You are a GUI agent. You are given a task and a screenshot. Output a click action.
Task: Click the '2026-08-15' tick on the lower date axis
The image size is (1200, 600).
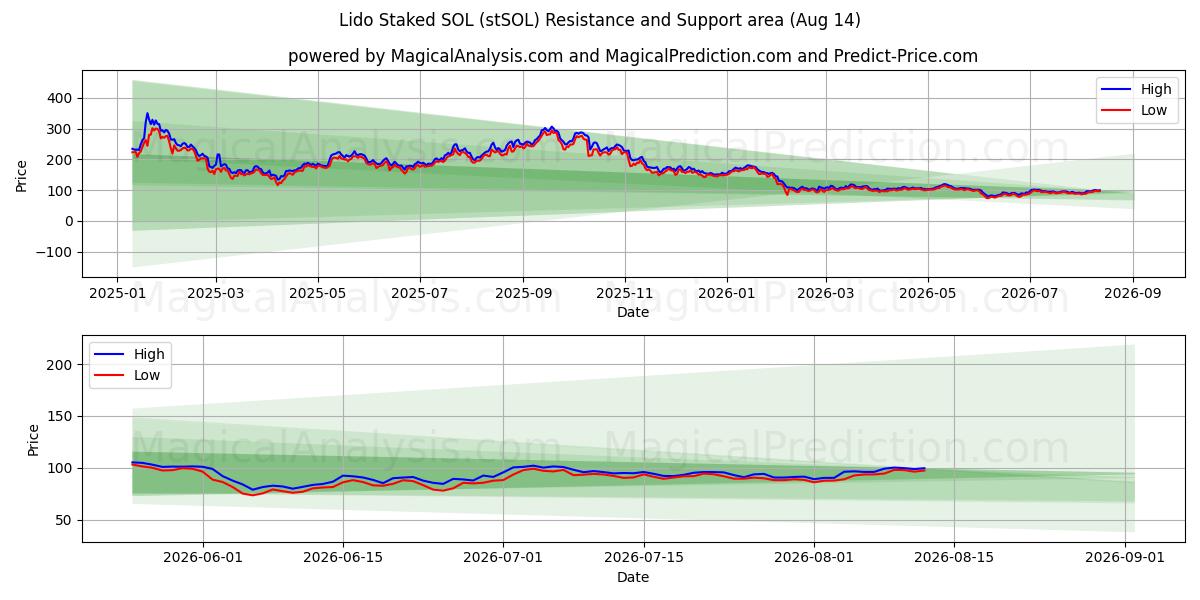[955, 558]
